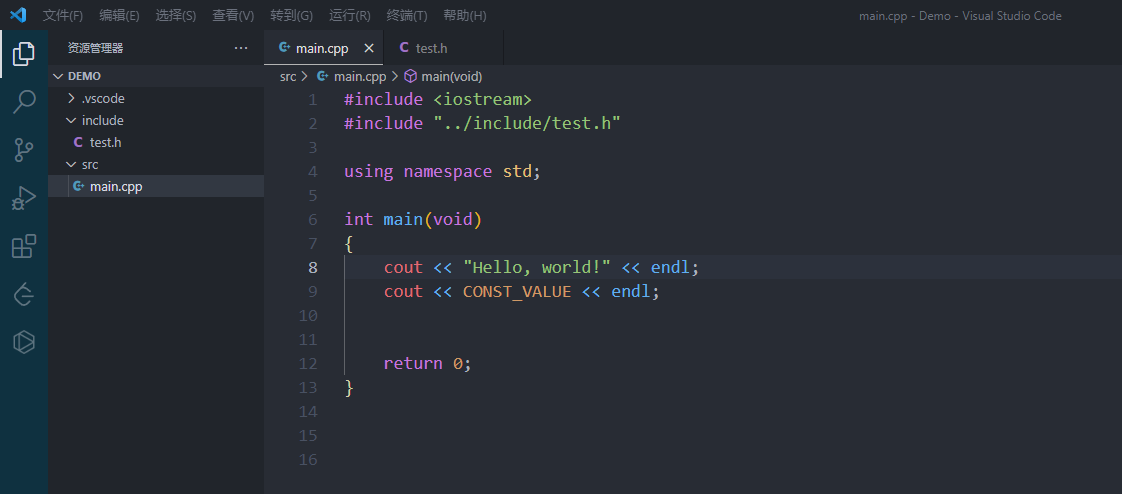This screenshot has width=1122, height=494.
Task: Open the 查看(V) menu
Action: click(233, 15)
